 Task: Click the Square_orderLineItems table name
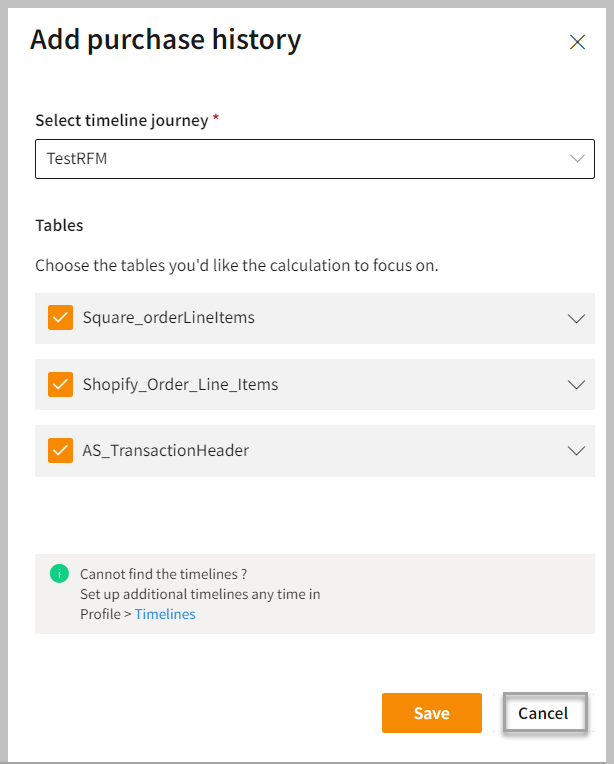point(168,318)
